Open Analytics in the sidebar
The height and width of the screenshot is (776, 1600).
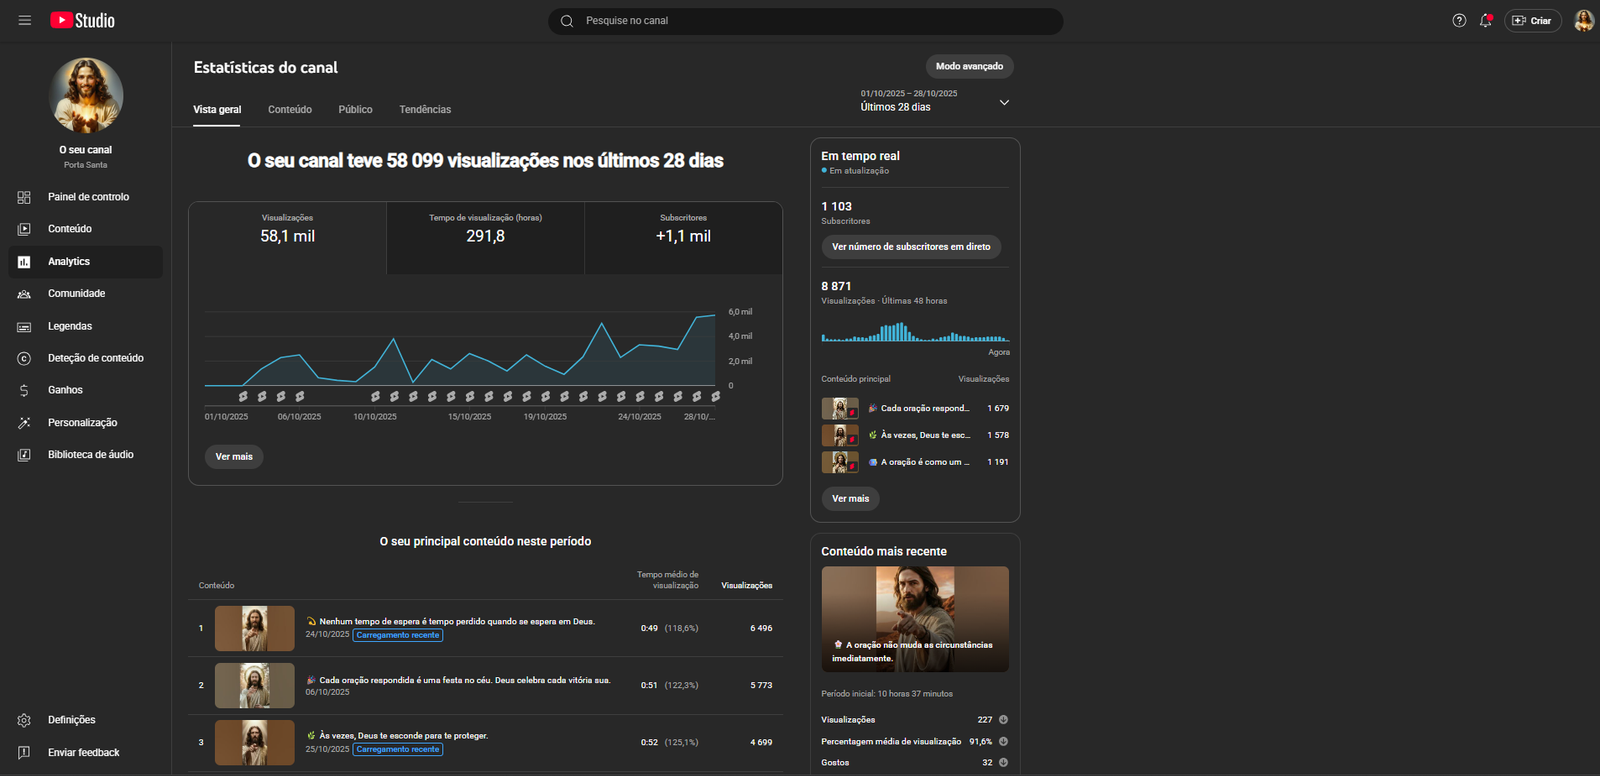tap(69, 262)
